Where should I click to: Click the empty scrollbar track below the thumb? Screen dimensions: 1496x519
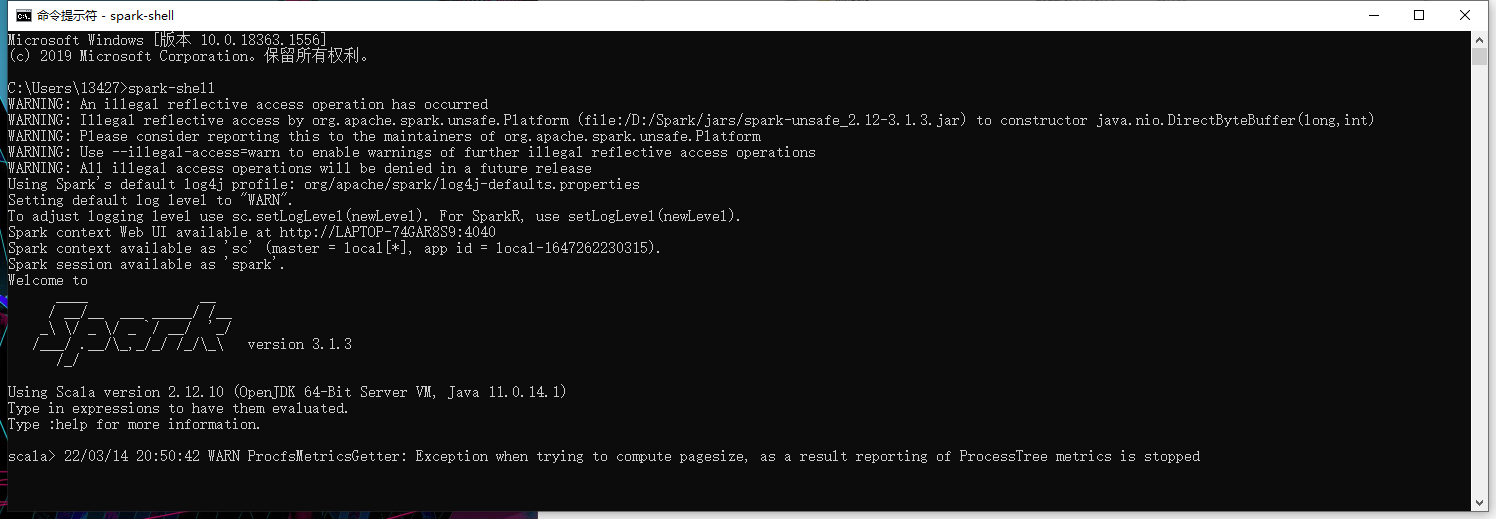point(1480,300)
